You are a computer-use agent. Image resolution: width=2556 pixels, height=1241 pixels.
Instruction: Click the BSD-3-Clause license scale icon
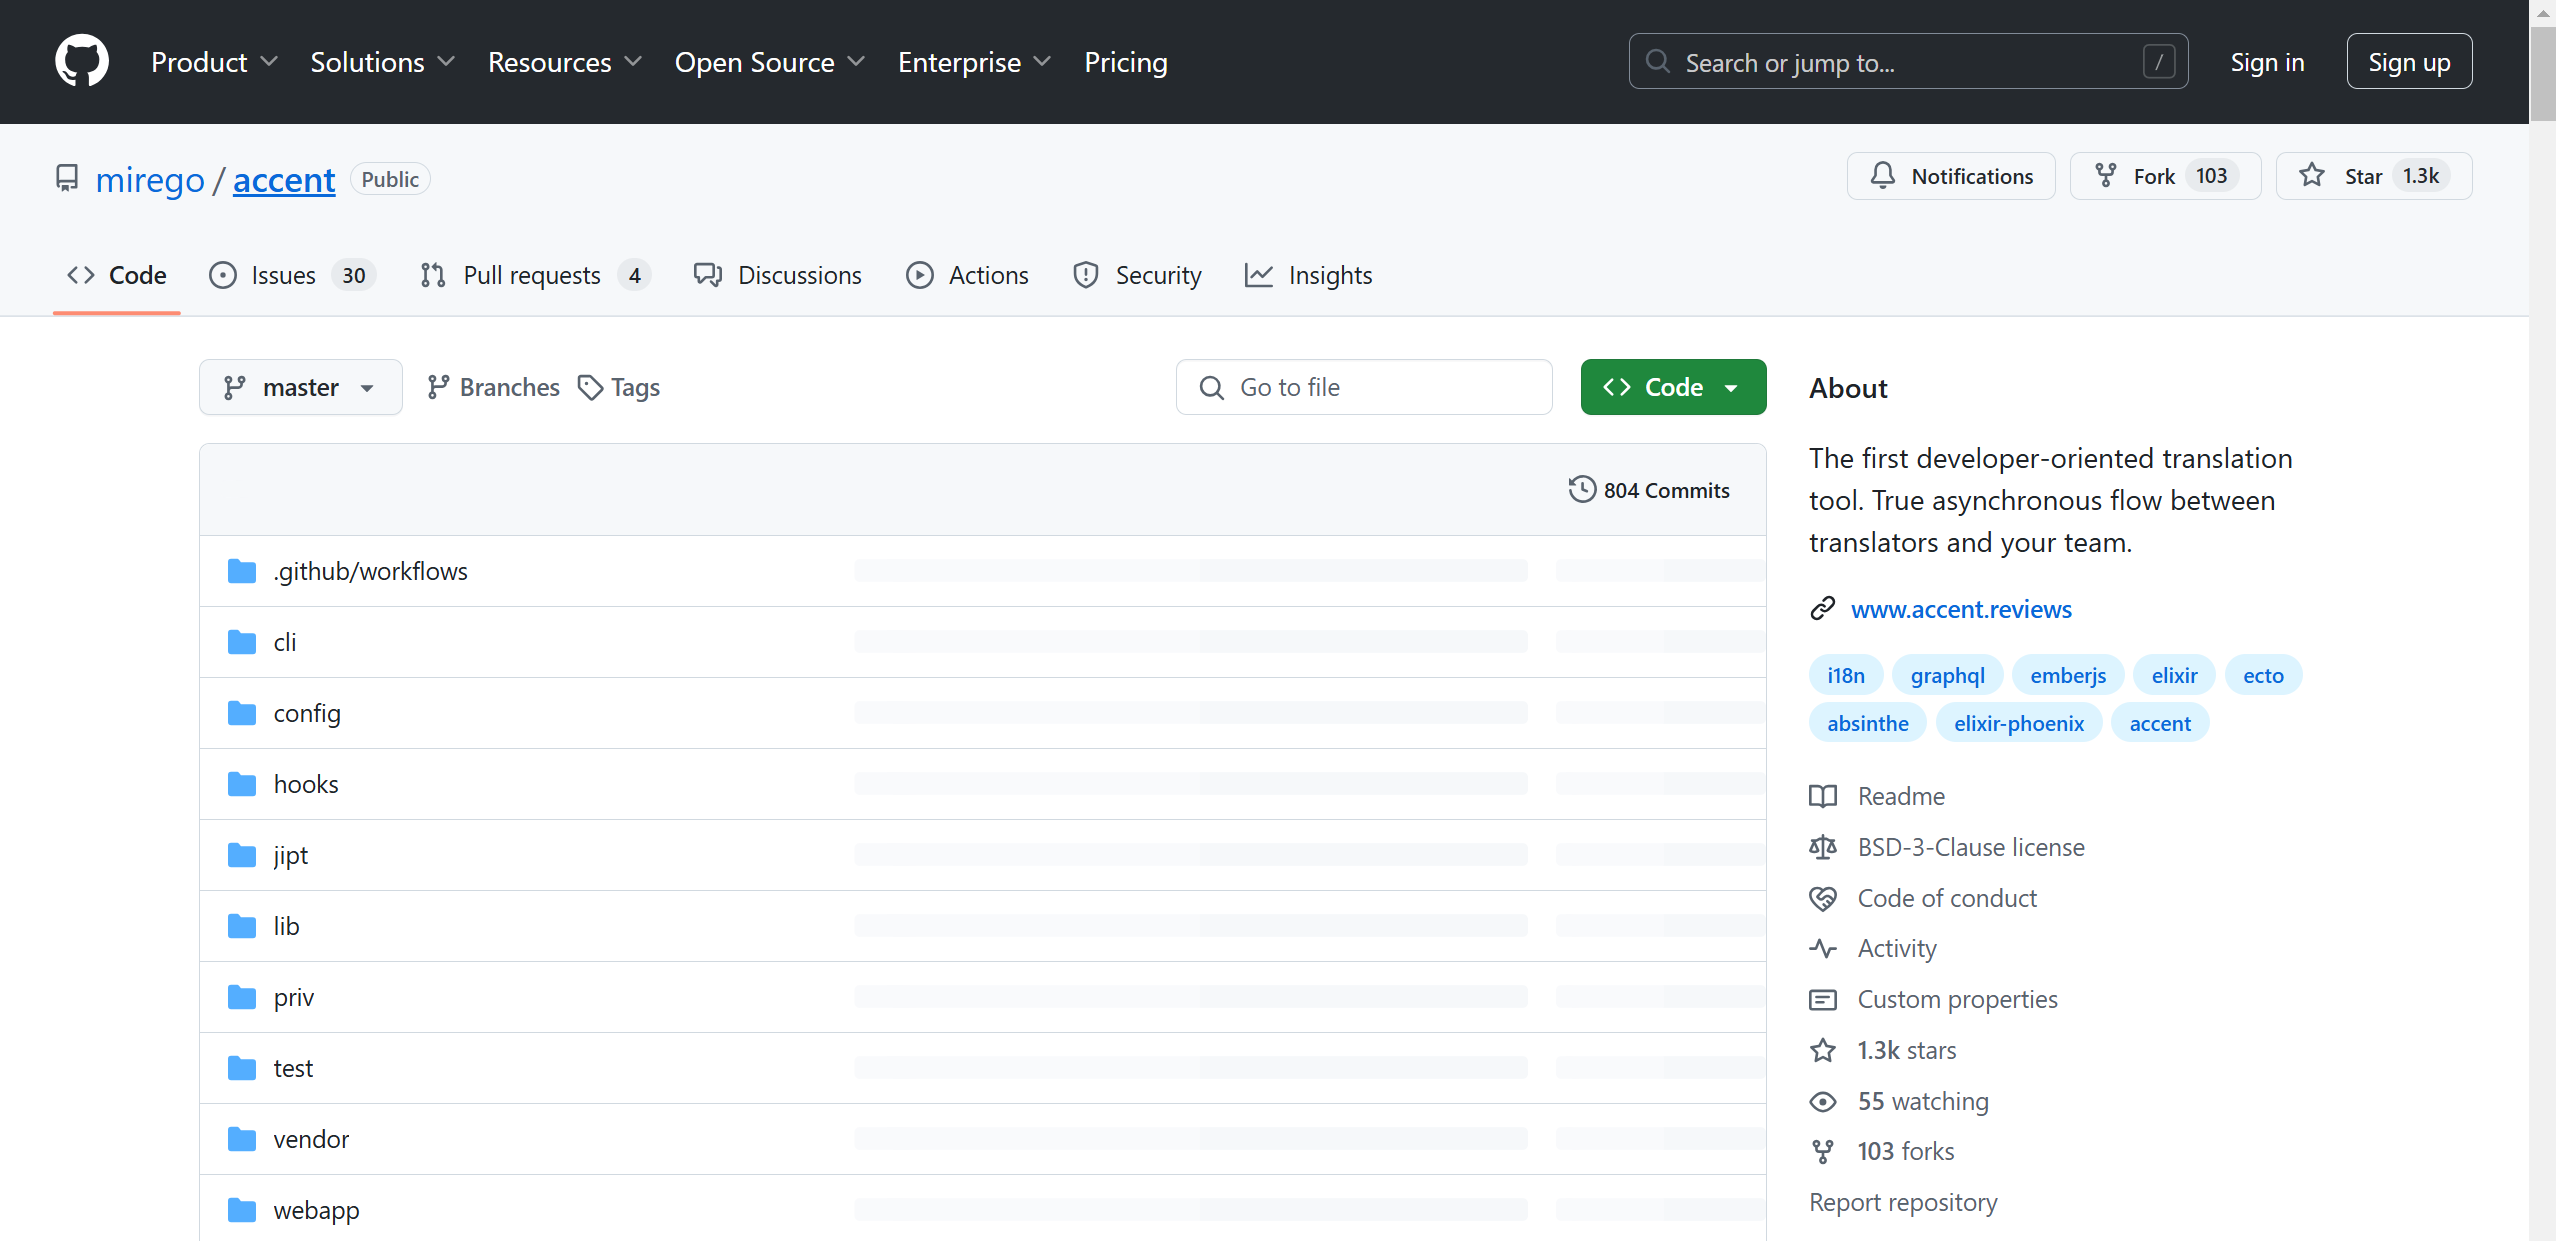tap(1823, 847)
